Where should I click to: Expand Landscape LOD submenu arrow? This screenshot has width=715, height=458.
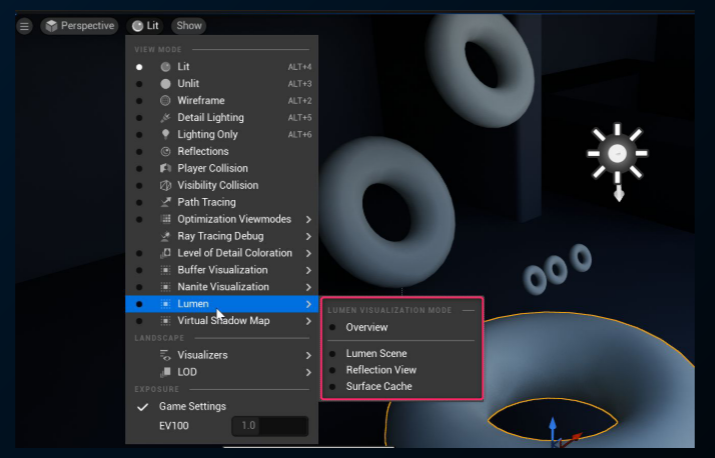pos(309,372)
